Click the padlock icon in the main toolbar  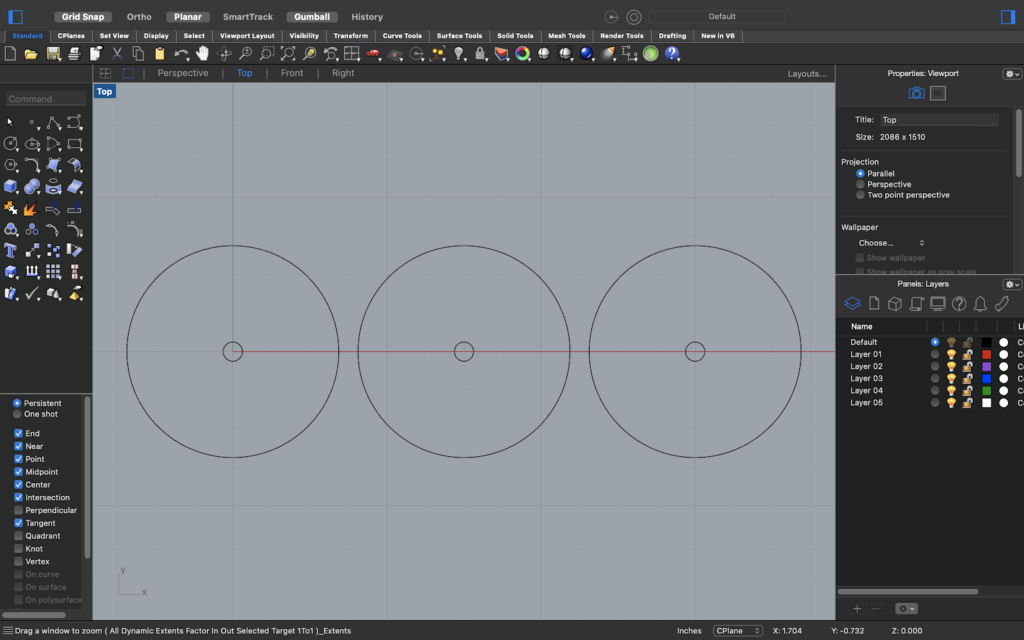pyautogui.click(x=480, y=54)
